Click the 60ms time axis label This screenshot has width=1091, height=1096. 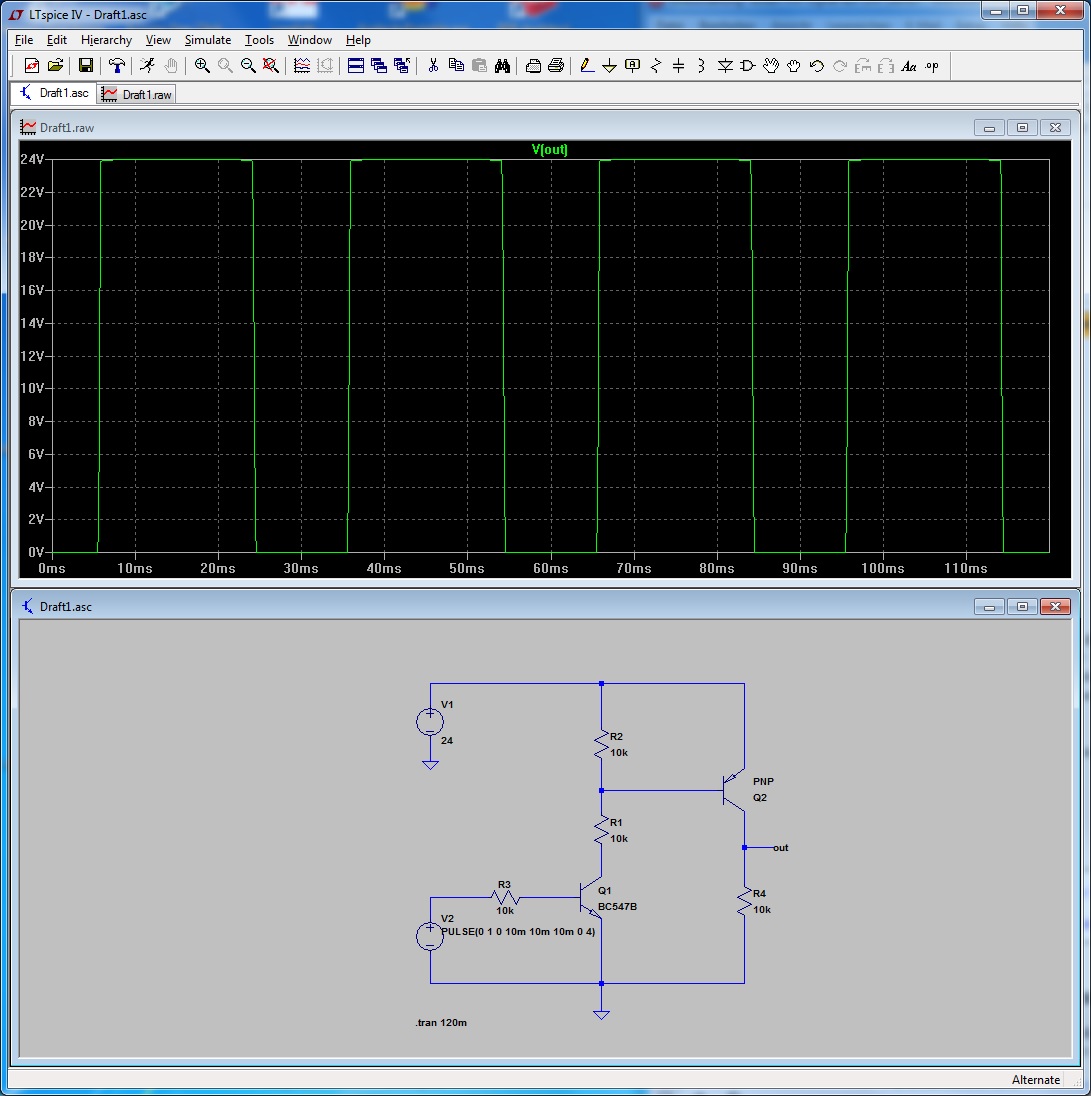(551, 568)
